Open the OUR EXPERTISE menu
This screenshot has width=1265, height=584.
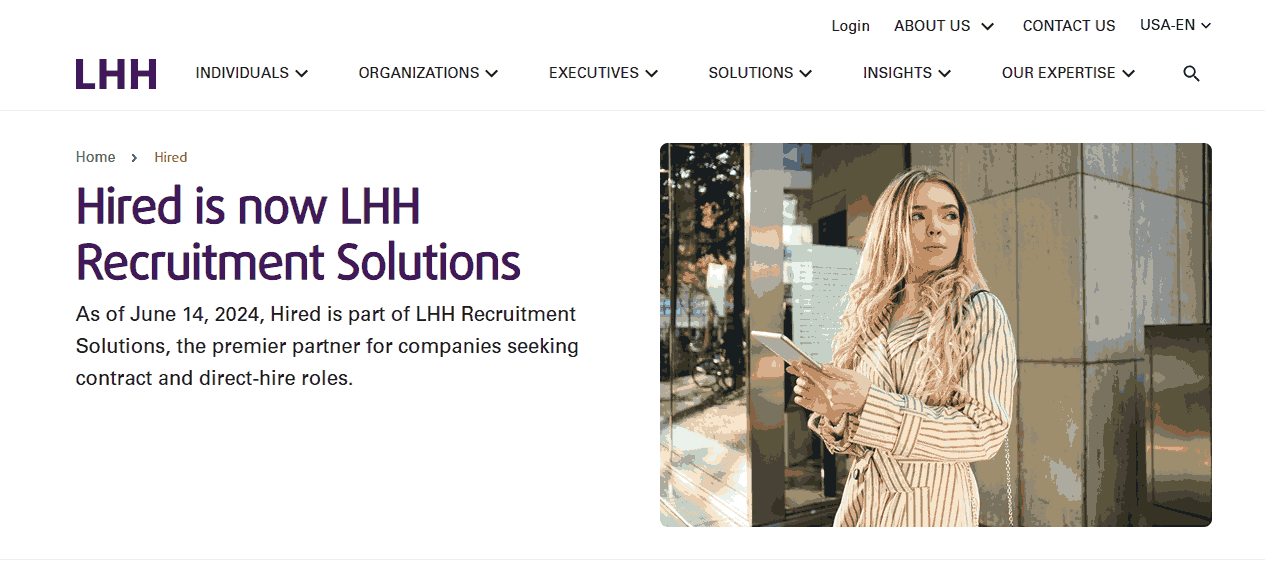(x=1069, y=73)
